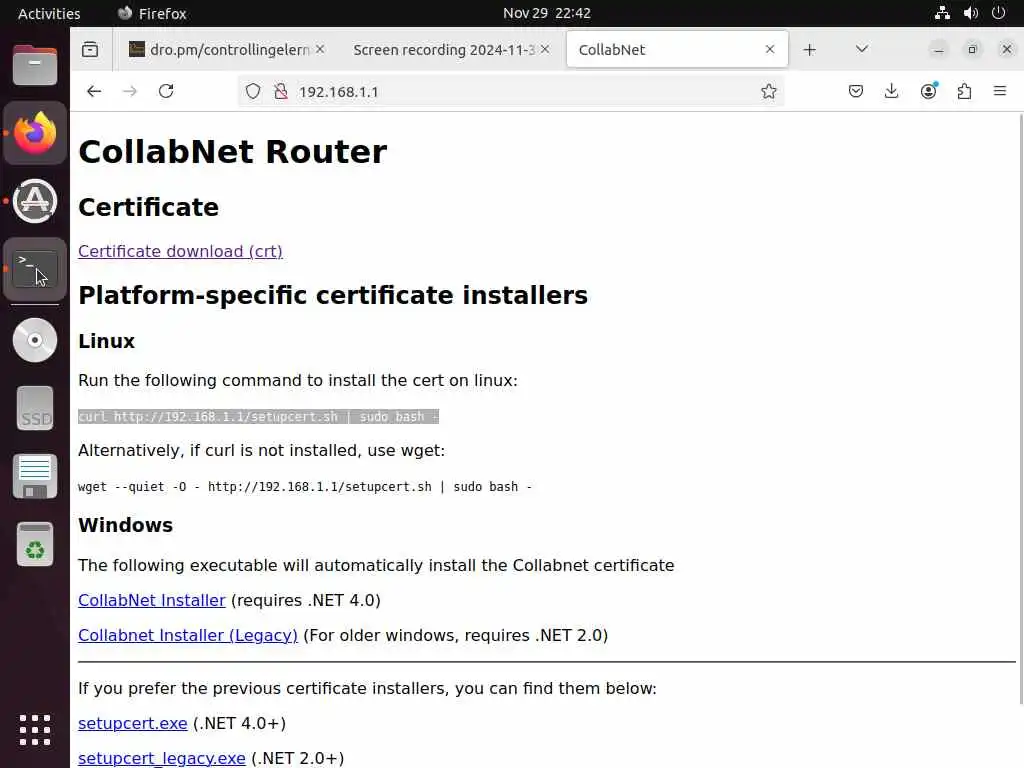1024x768 pixels.
Task: Close the CollabNet tab
Action: tap(770, 49)
